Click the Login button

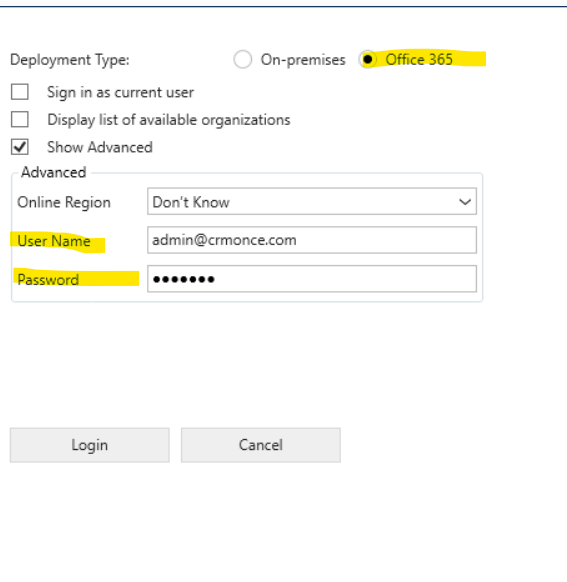coord(90,445)
